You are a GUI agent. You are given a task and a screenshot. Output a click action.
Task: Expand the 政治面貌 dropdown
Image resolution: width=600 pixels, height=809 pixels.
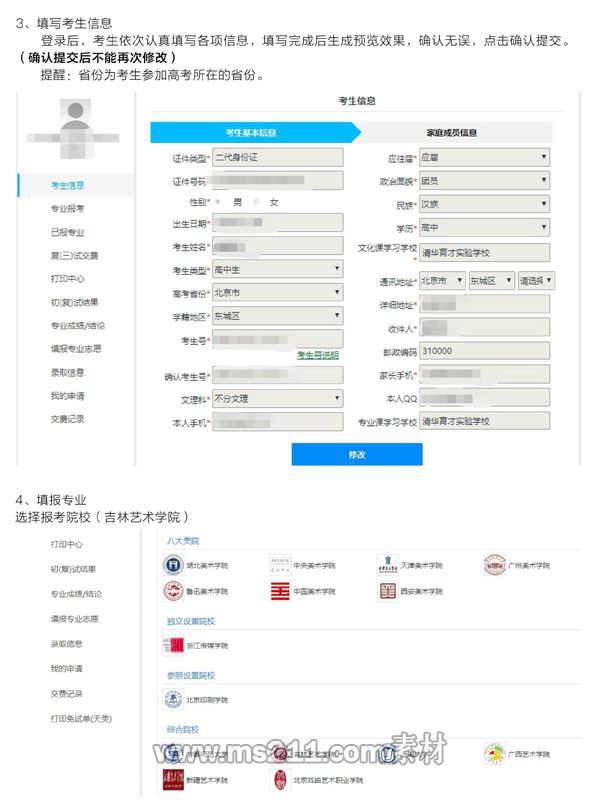(x=483, y=181)
